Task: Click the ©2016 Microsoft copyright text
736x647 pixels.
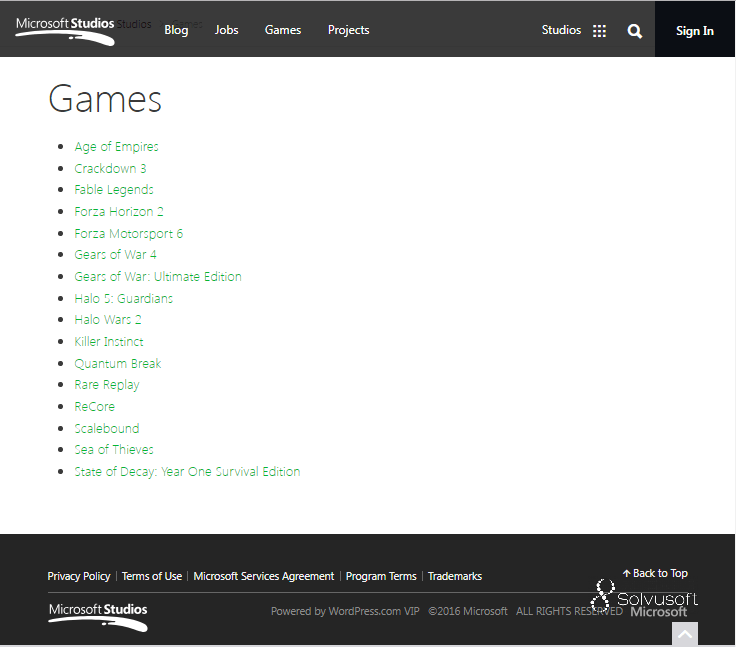Action: click(468, 611)
